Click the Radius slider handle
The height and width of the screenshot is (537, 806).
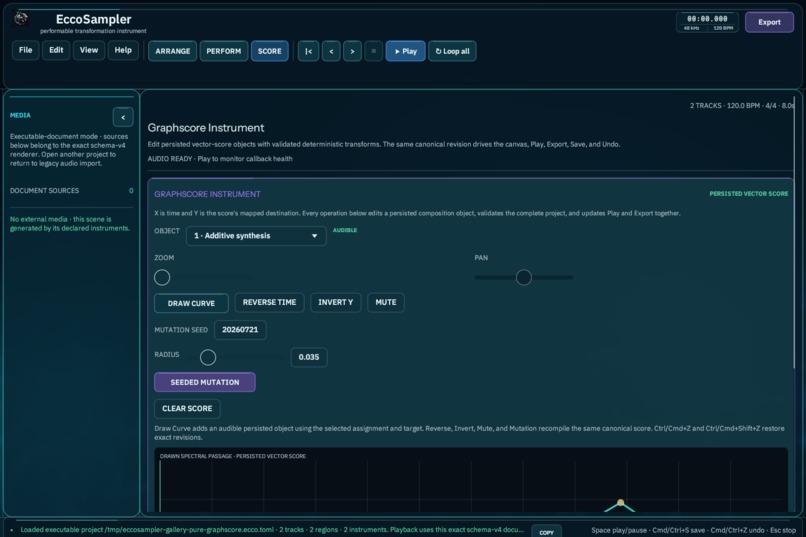[x=208, y=357]
